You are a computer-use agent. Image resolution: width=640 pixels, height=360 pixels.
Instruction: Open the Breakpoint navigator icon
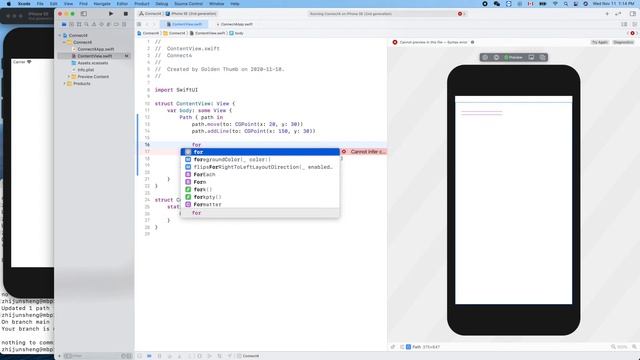116,24
